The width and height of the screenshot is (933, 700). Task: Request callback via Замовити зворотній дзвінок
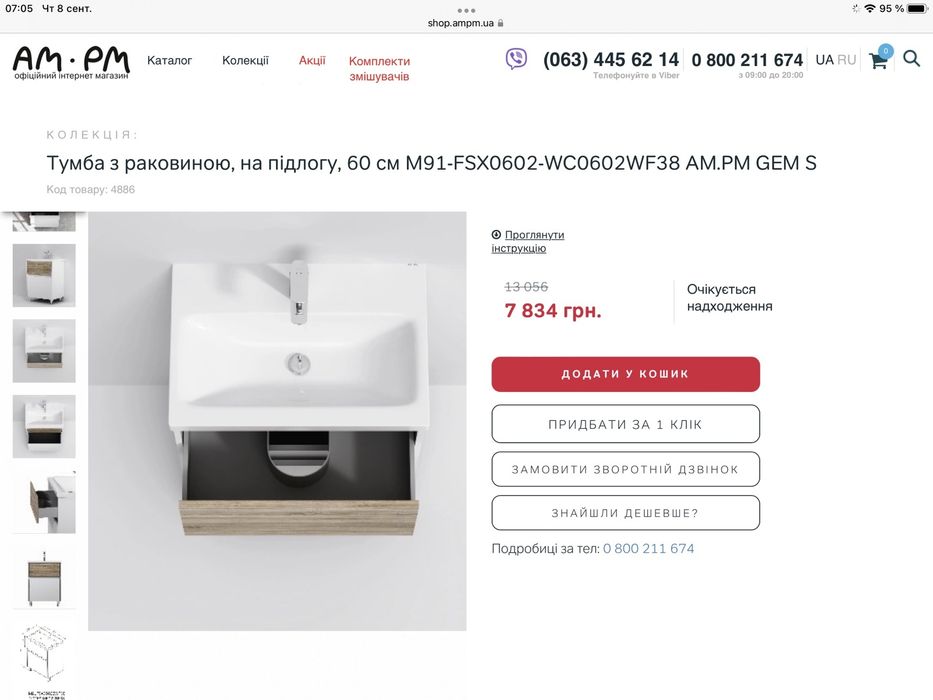(x=625, y=469)
